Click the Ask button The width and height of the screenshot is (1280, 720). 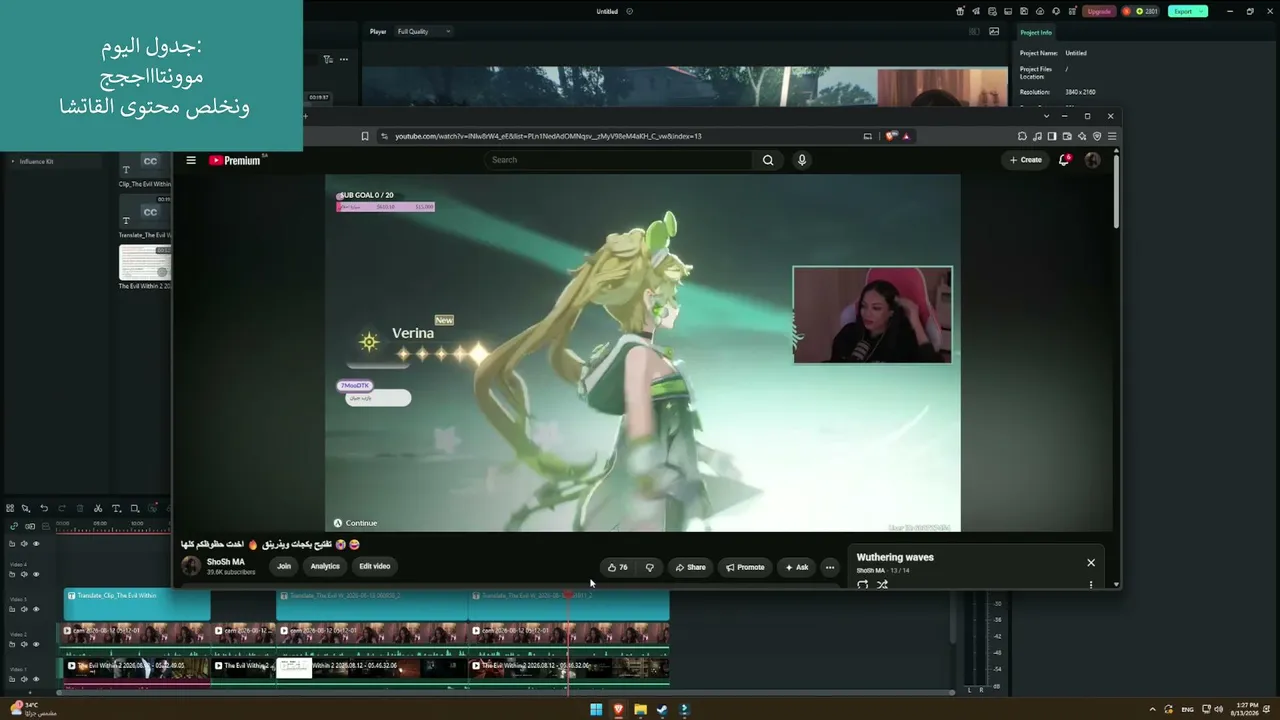pos(796,567)
